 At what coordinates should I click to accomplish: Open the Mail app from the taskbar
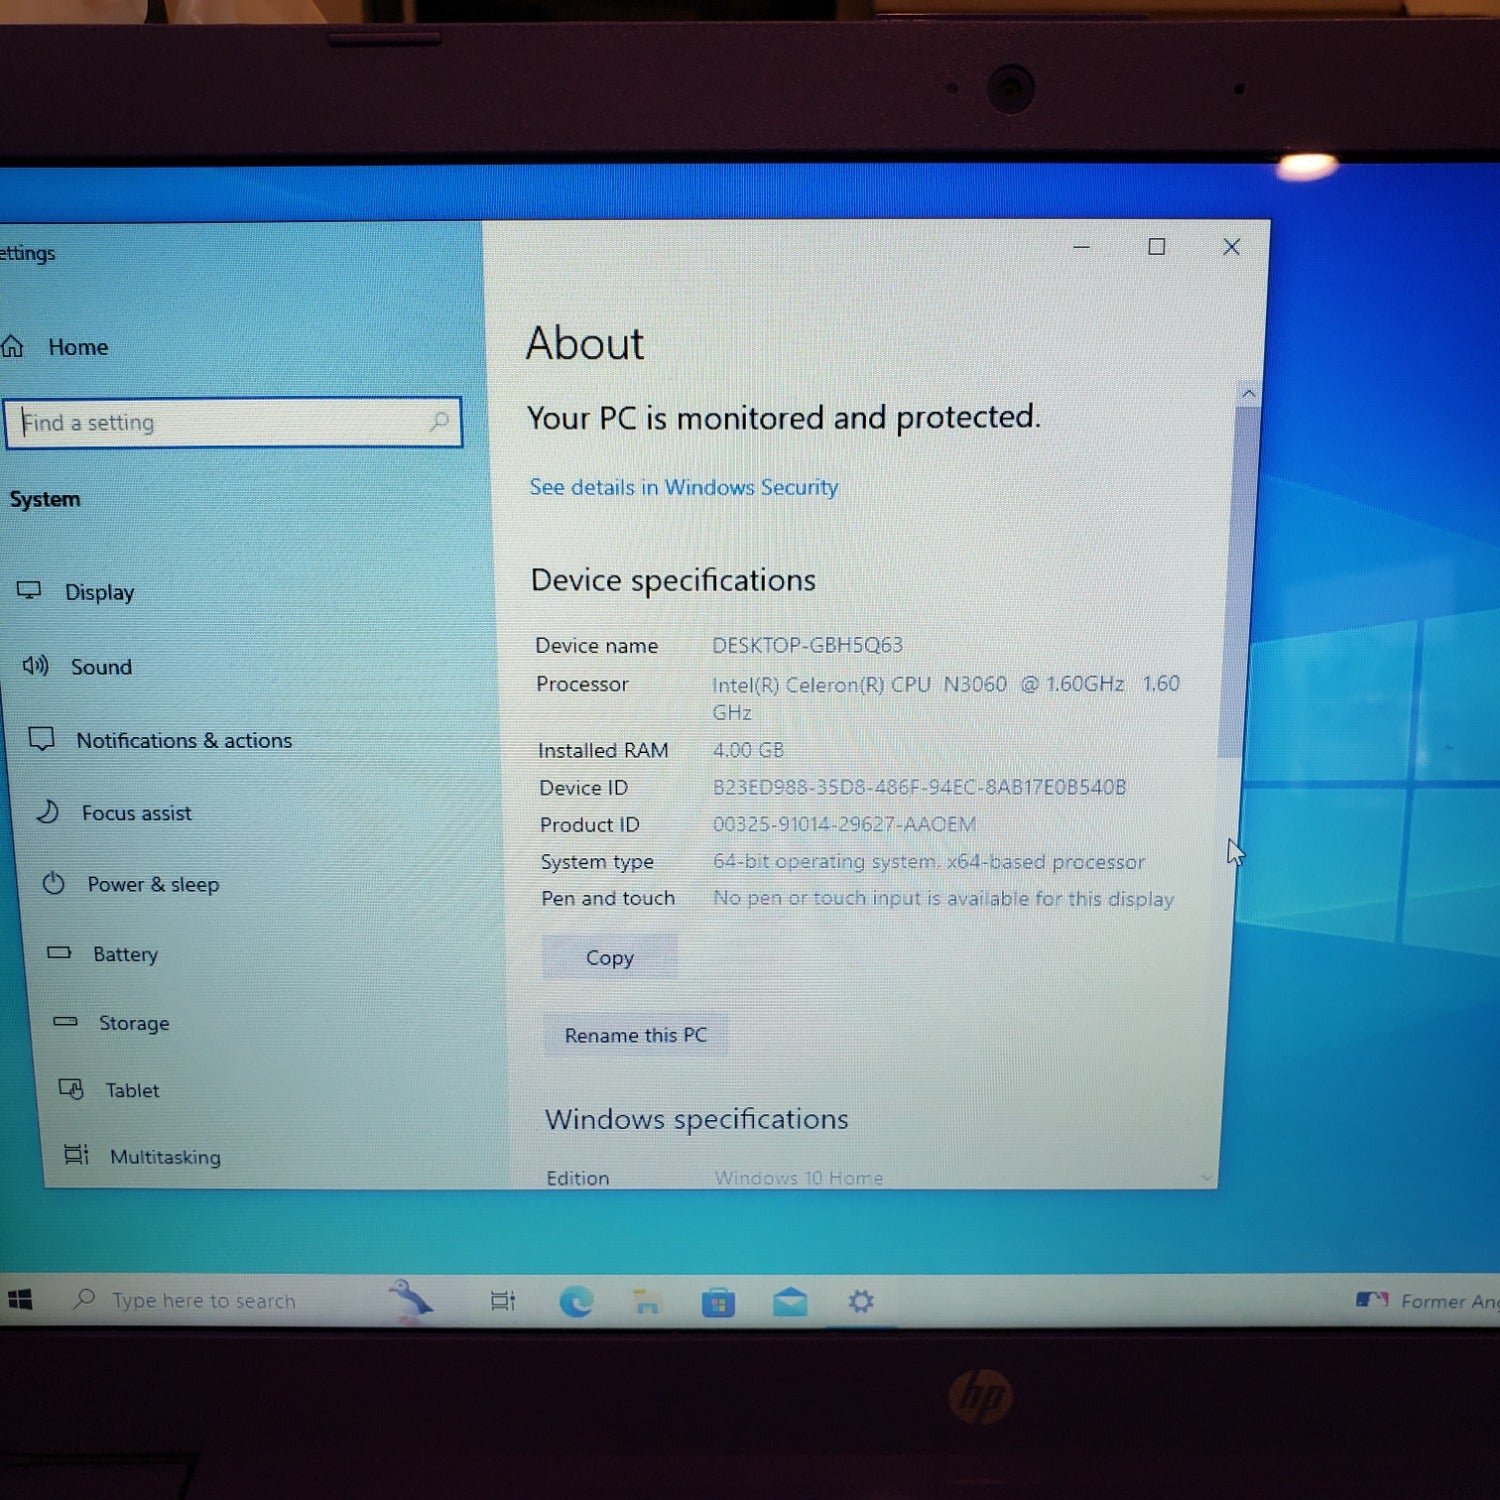[790, 1301]
